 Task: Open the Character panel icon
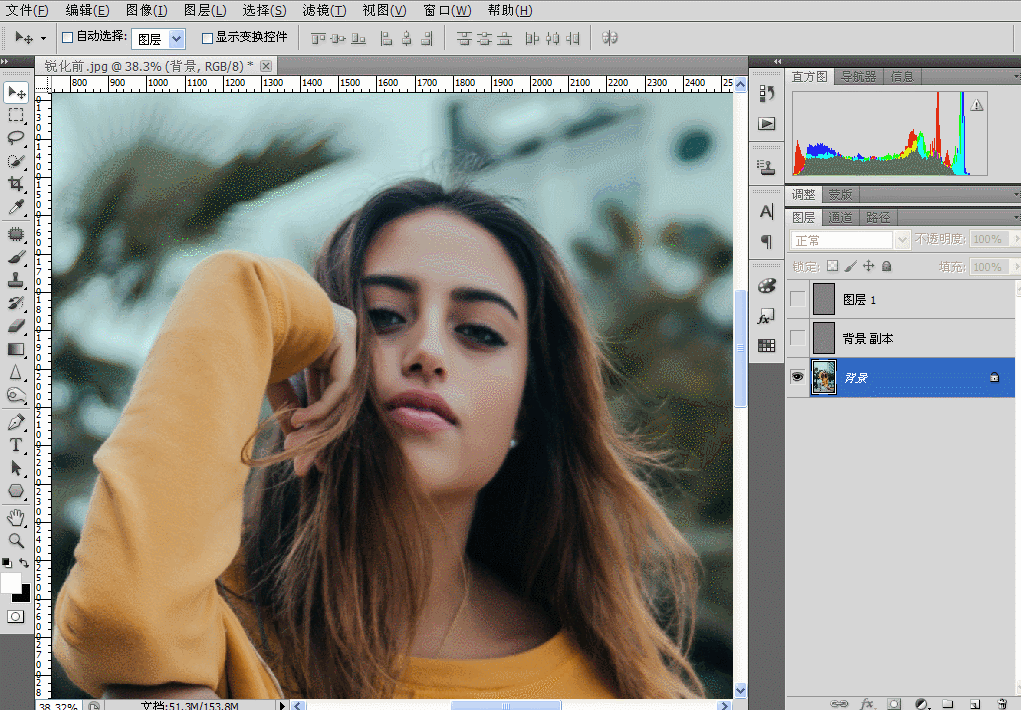pos(766,212)
